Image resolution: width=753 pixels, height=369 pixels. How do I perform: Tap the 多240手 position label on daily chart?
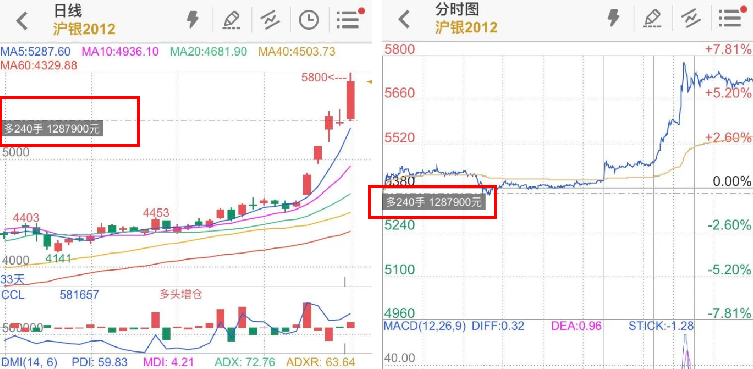tap(53, 128)
